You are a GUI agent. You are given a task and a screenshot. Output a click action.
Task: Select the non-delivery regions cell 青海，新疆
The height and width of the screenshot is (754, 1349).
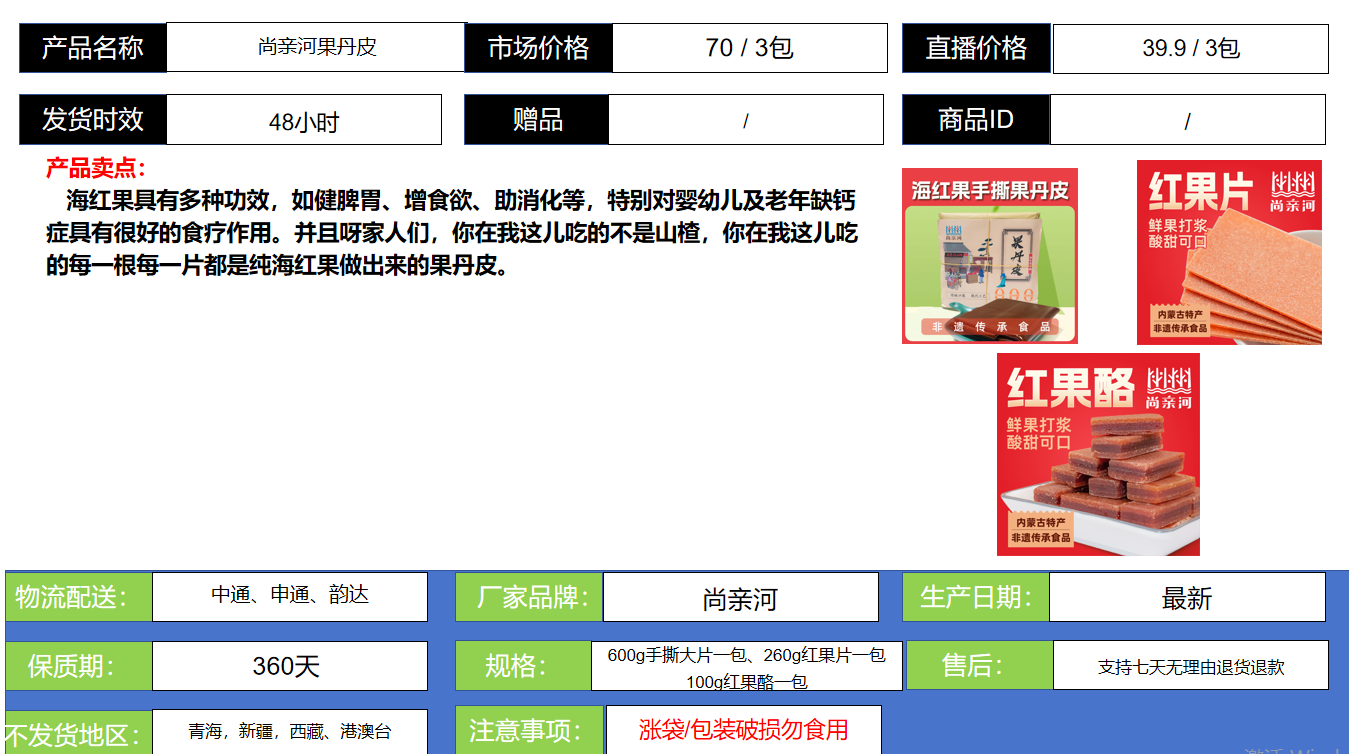click(x=289, y=731)
